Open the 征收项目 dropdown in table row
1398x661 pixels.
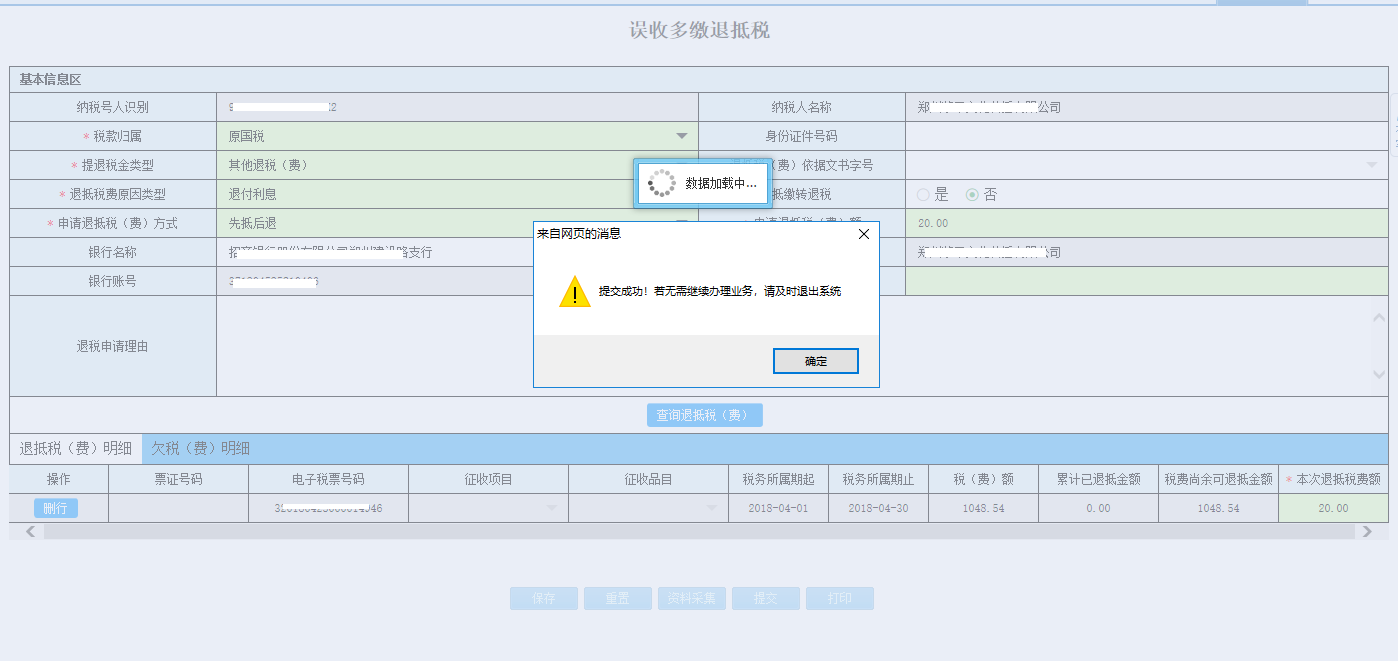pos(551,508)
